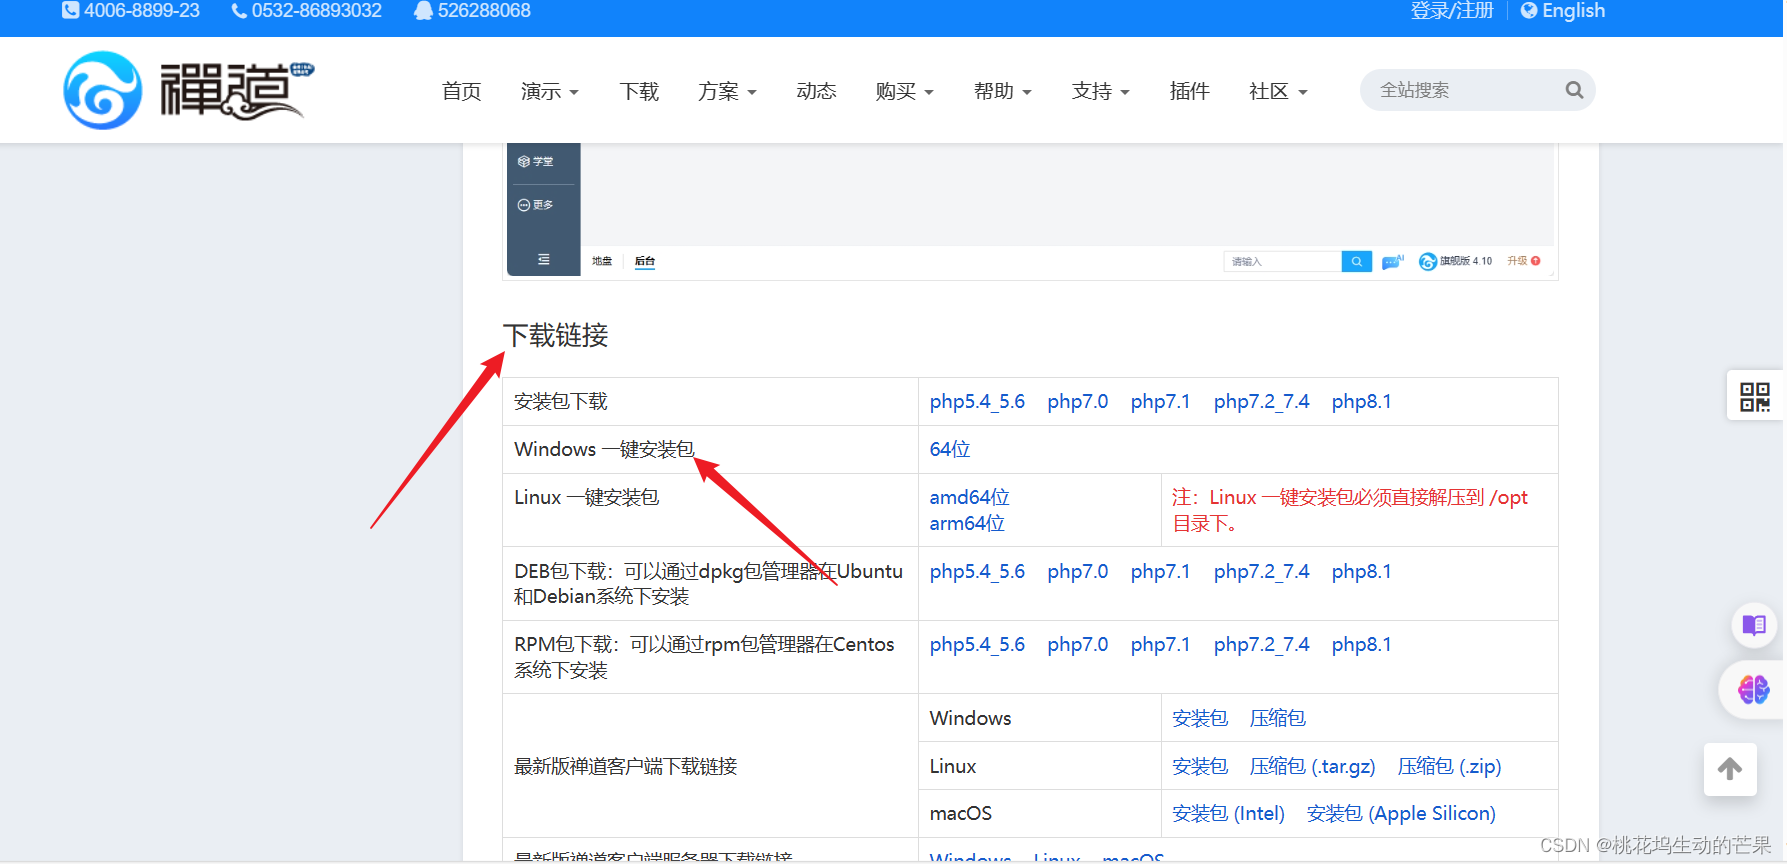Open the 动态 menu item

816,91
